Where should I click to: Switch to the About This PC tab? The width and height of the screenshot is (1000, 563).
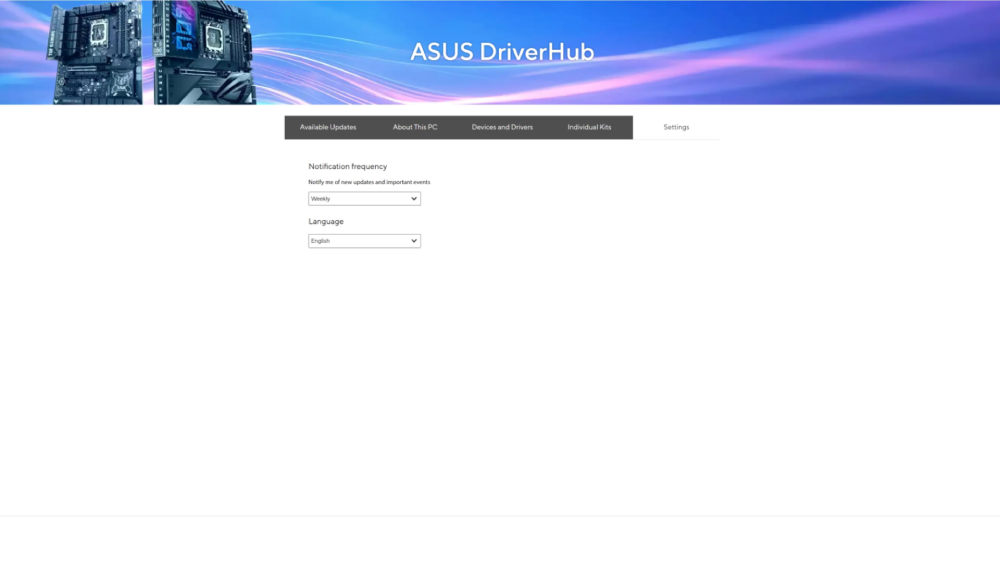(x=415, y=127)
